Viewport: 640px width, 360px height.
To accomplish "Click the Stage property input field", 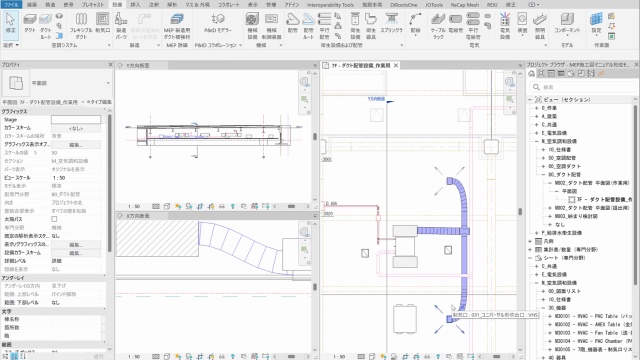I will tap(76, 120).
